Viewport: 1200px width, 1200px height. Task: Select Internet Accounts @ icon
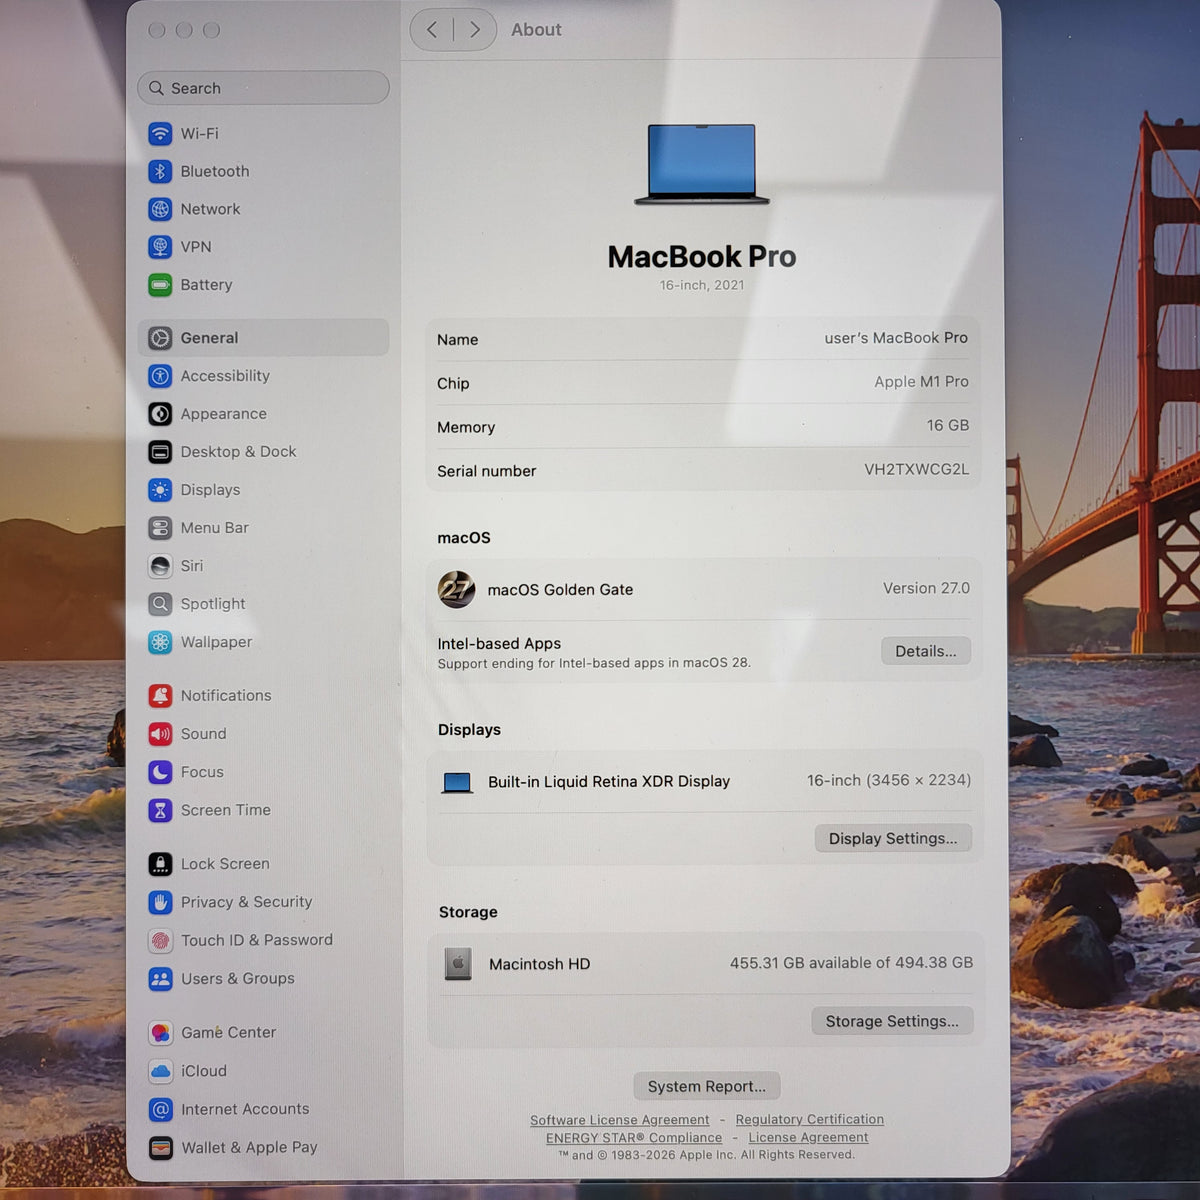[160, 1109]
